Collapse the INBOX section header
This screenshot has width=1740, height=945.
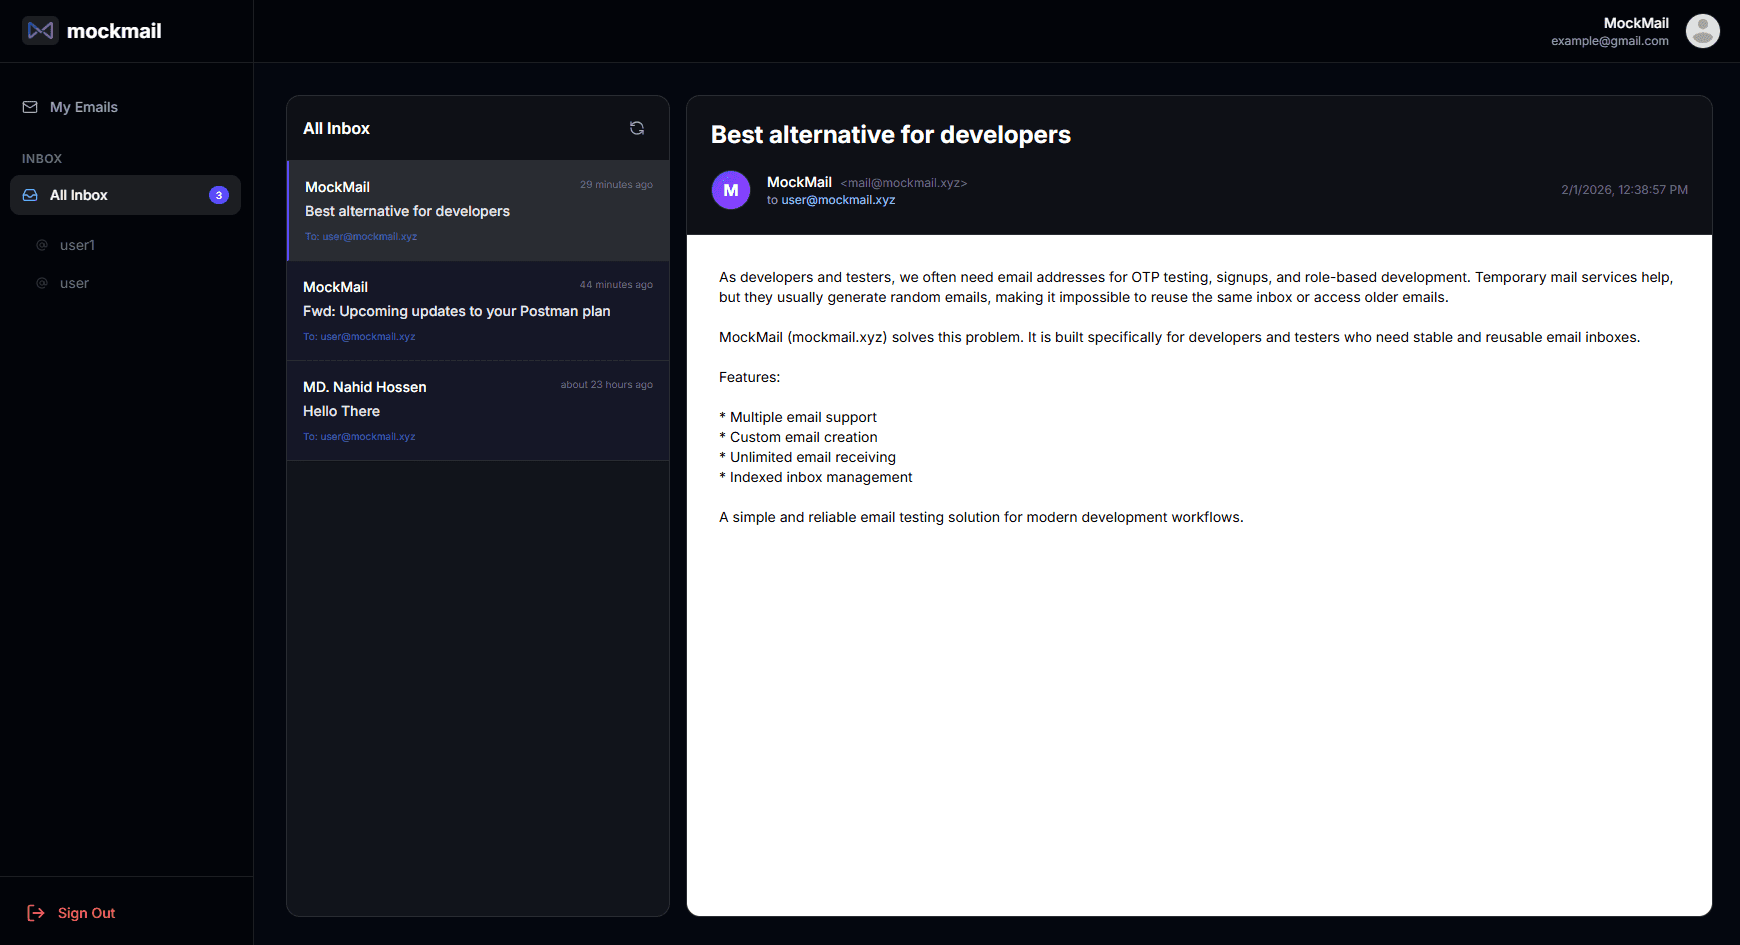(42, 158)
